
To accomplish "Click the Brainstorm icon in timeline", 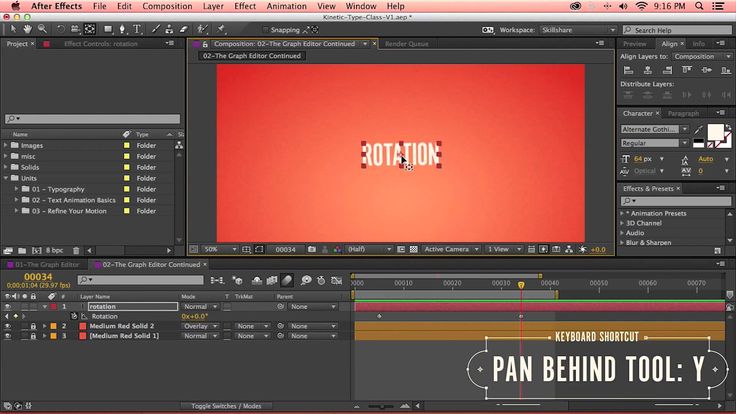I will tap(306, 281).
